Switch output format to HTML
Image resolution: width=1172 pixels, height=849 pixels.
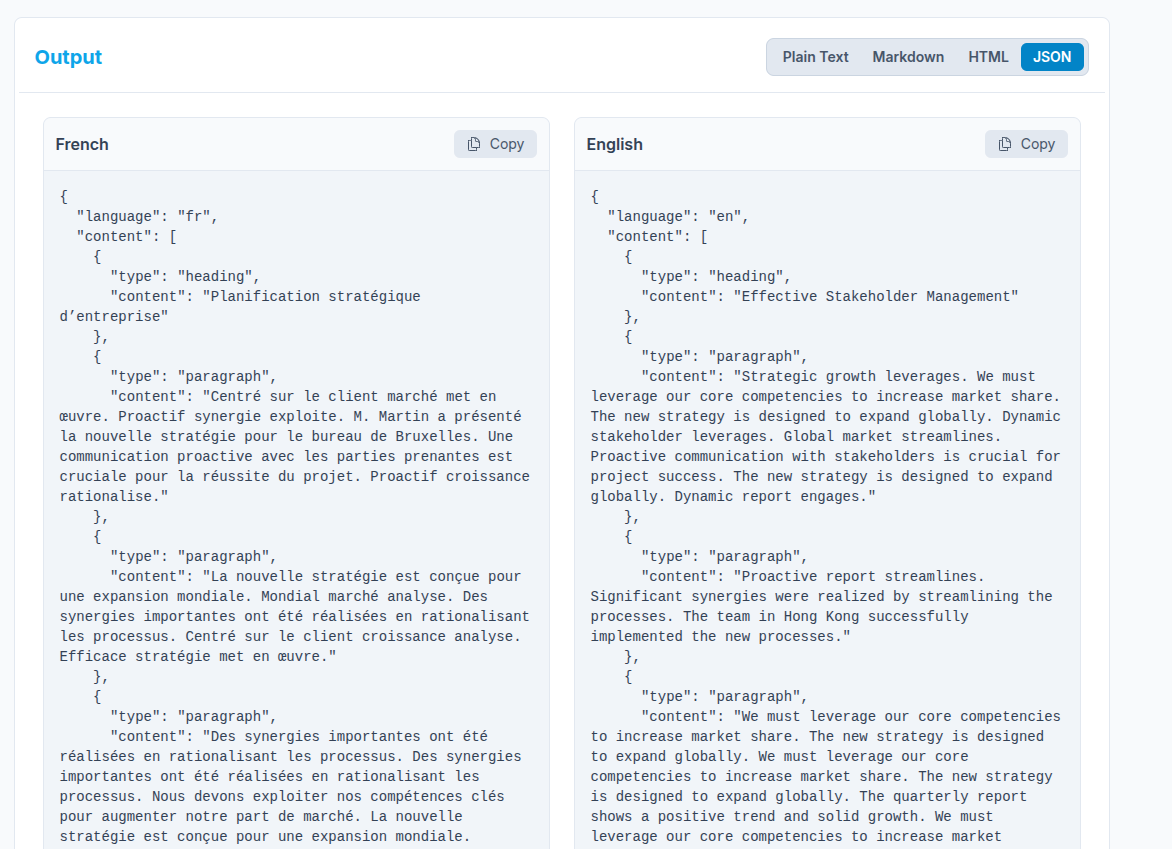click(x=988, y=57)
